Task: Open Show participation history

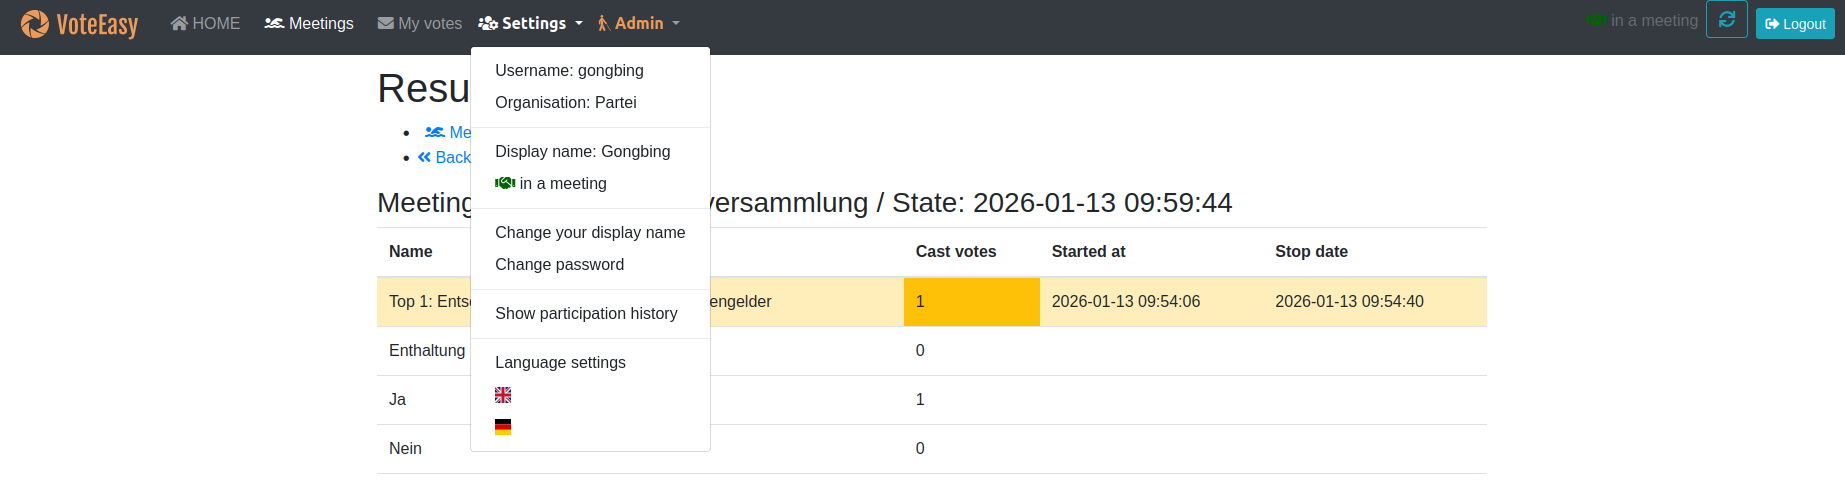Action: coord(586,313)
